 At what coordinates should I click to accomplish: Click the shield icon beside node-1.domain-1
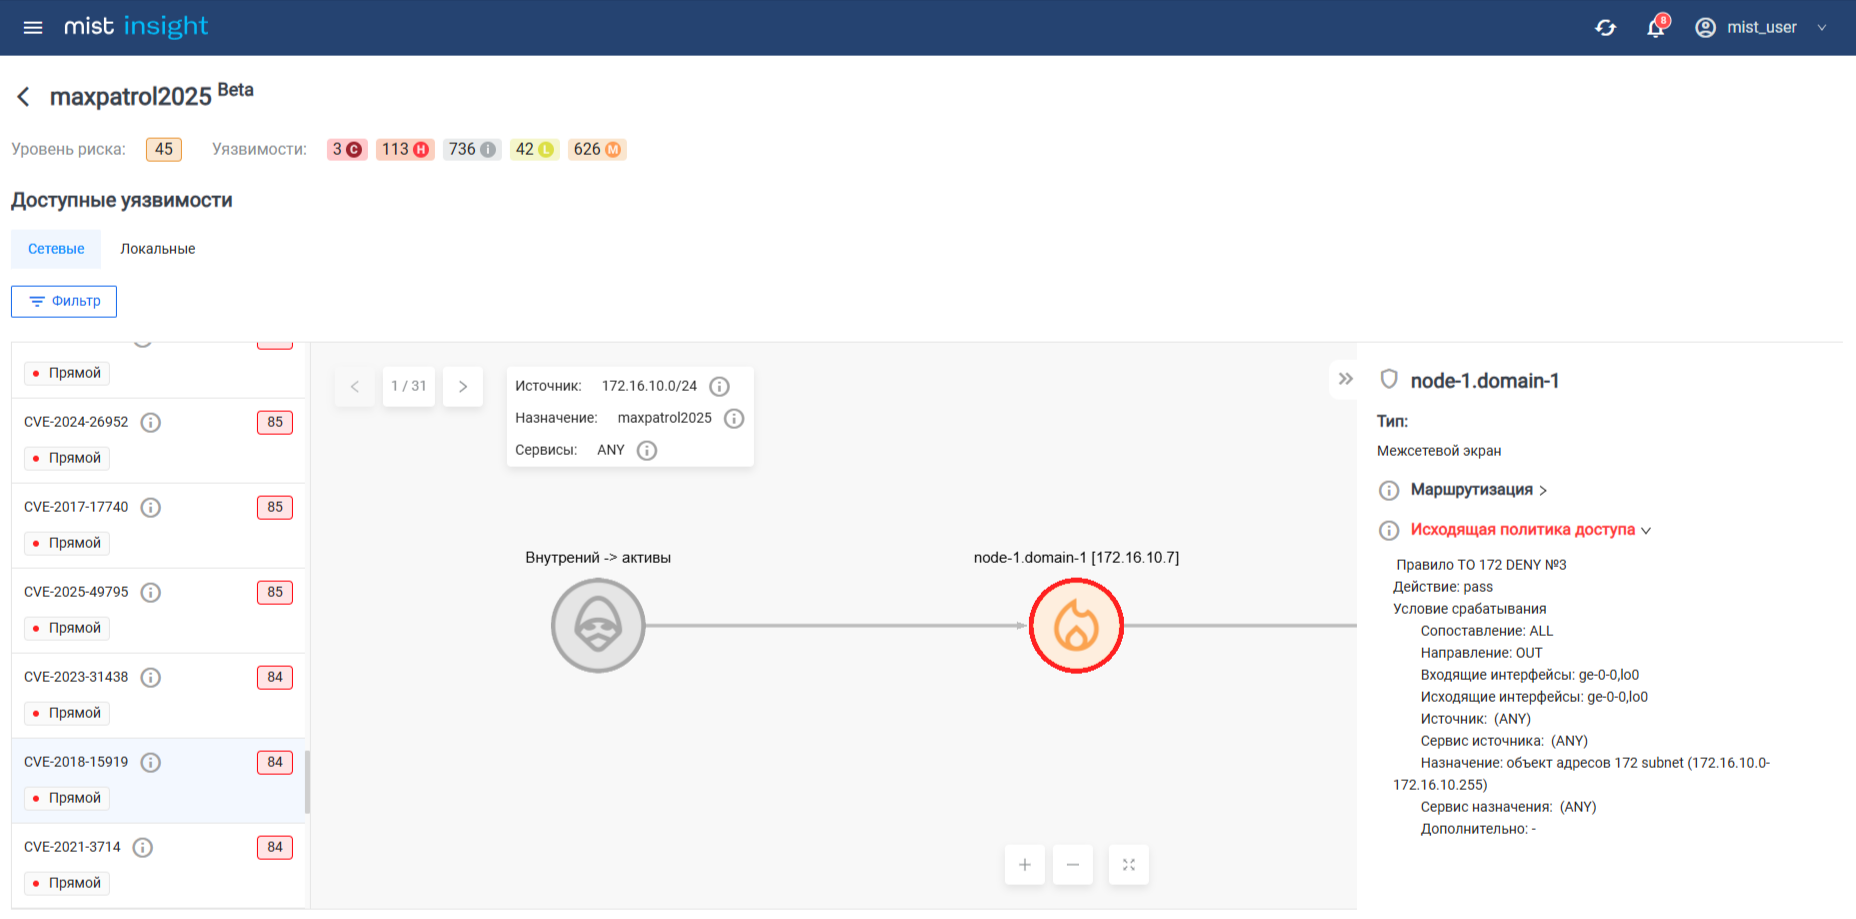pyautogui.click(x=1389, y=379)
